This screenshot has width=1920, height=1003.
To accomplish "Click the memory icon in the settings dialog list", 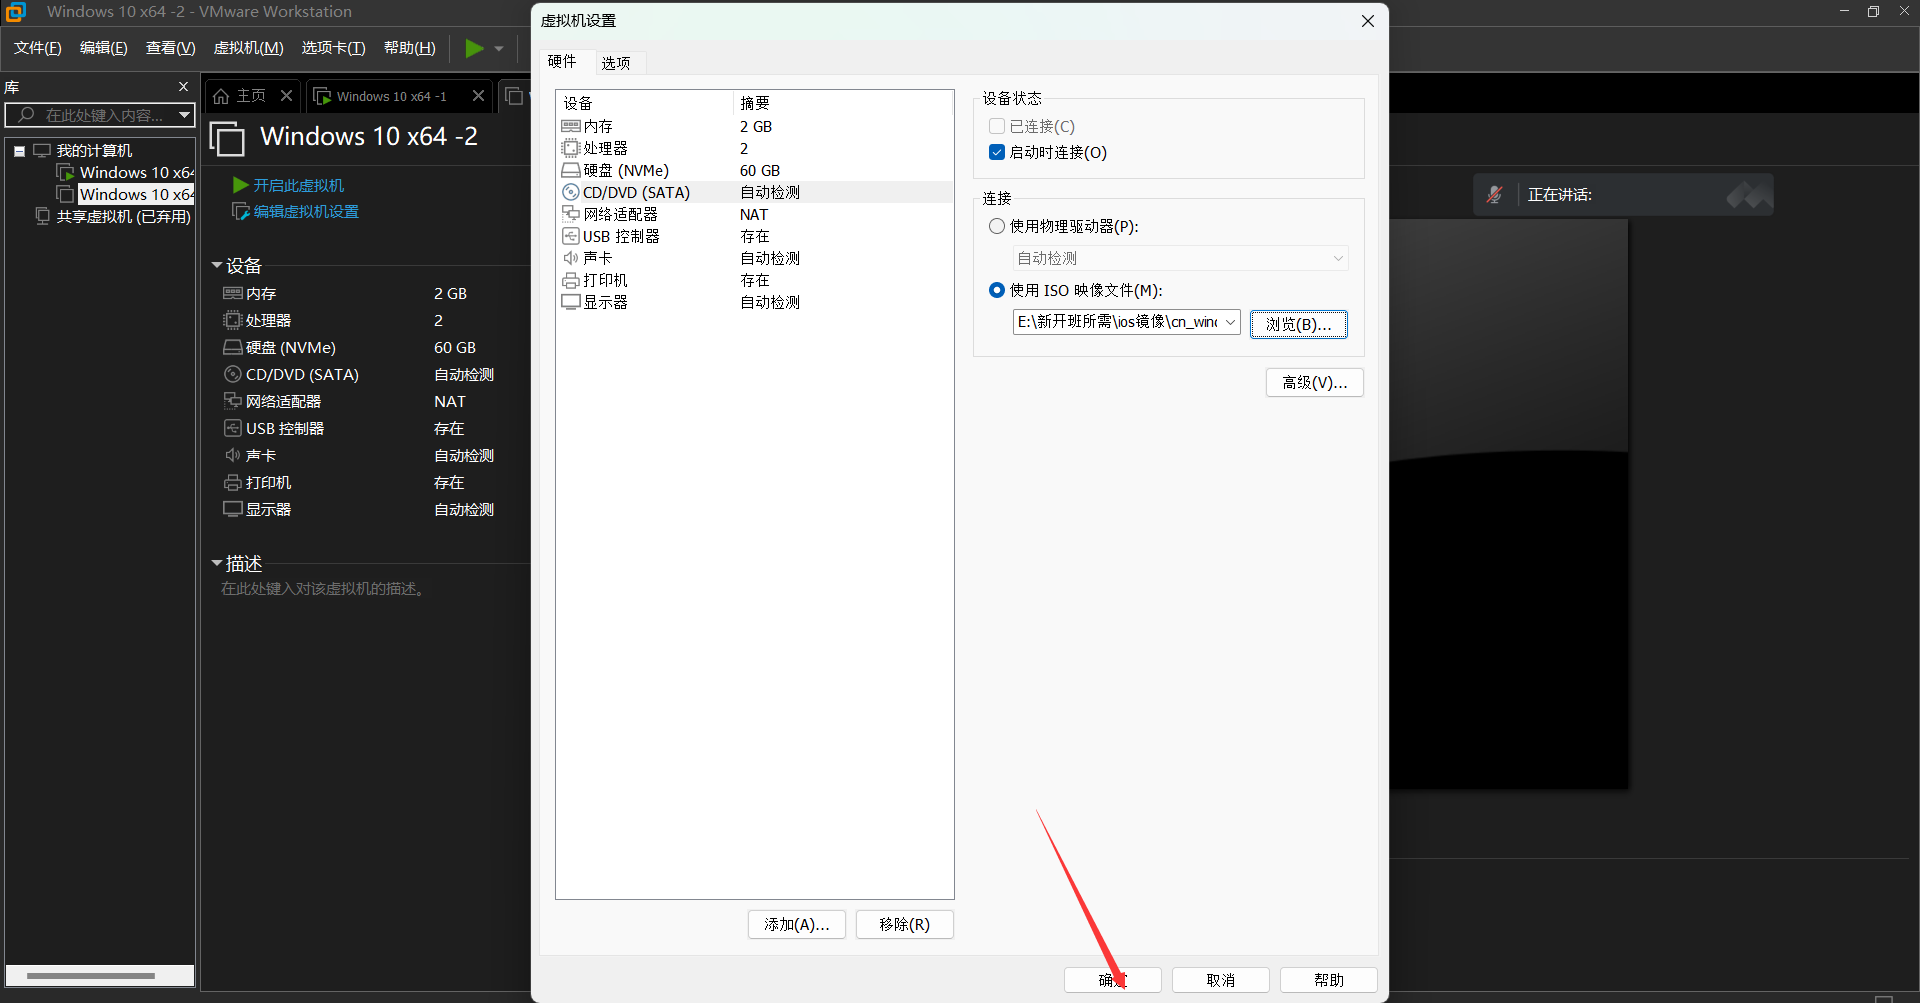I will 571,126.
